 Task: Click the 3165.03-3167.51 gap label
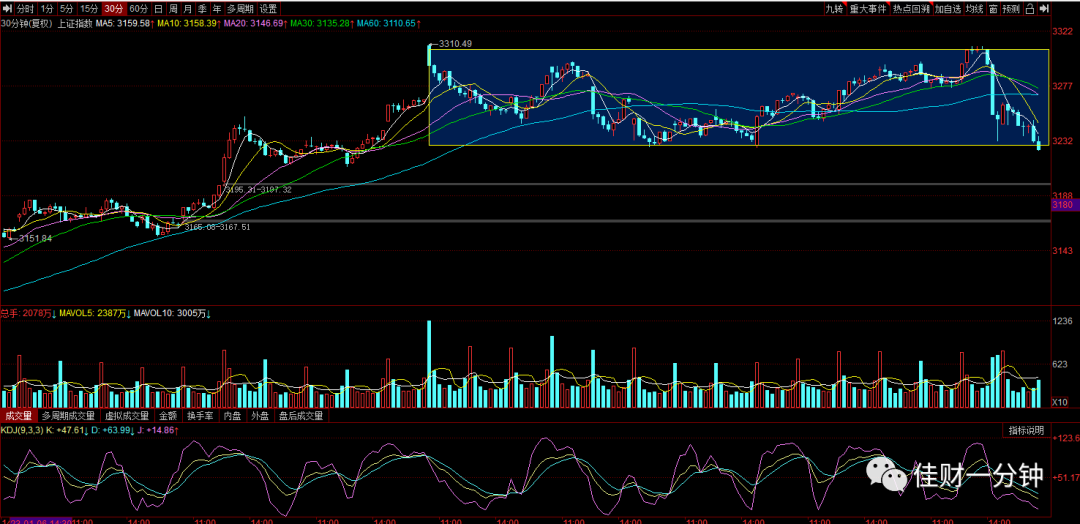coord(217,227)
